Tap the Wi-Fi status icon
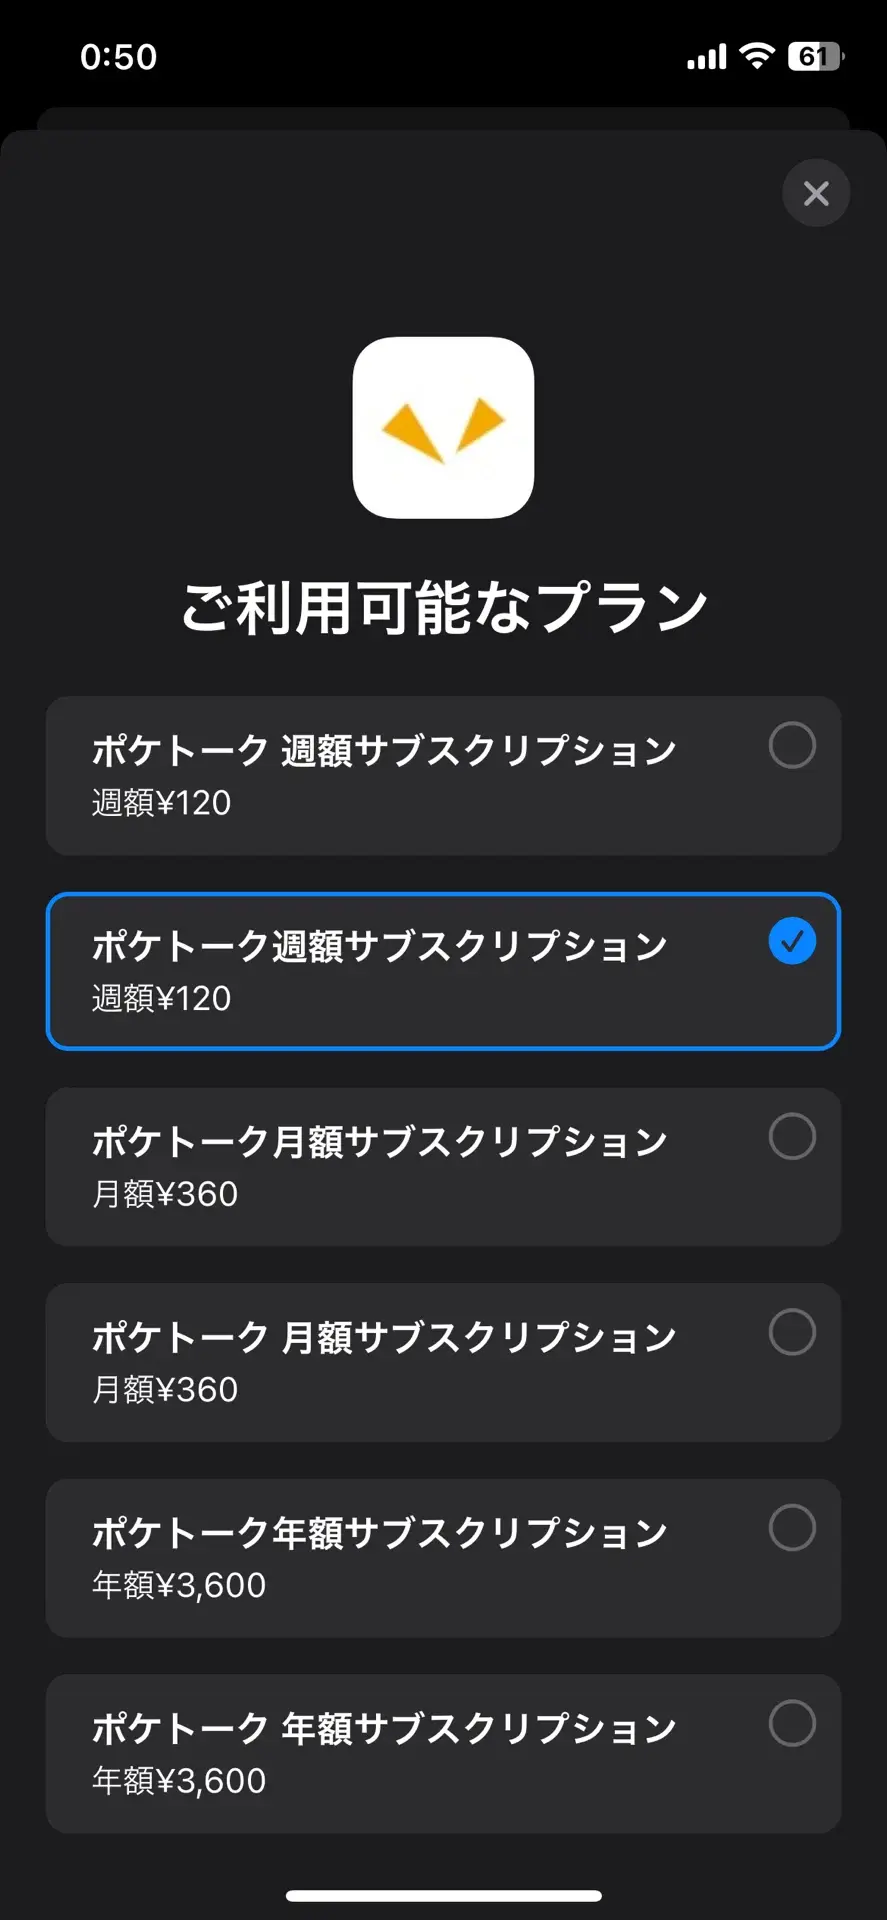This screenshot has height=1920, width=887. coord(757,56)
